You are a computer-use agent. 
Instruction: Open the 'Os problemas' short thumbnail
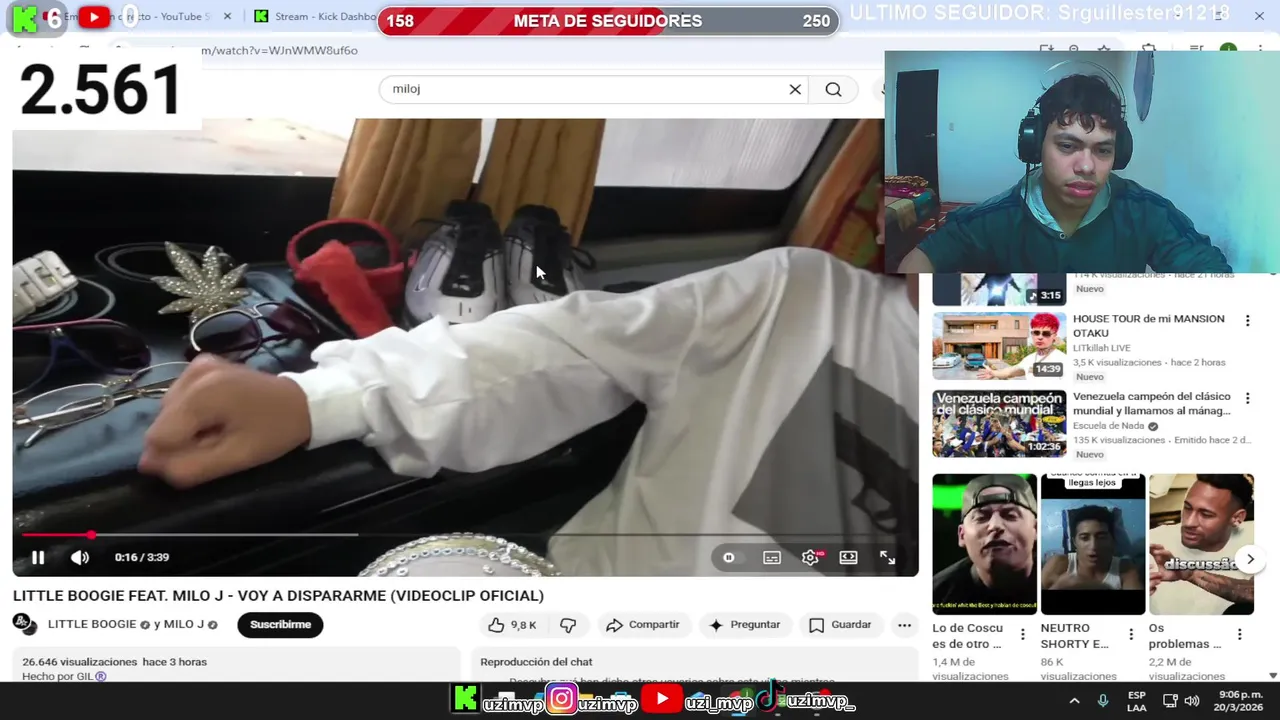click(x=1201, y=544)
